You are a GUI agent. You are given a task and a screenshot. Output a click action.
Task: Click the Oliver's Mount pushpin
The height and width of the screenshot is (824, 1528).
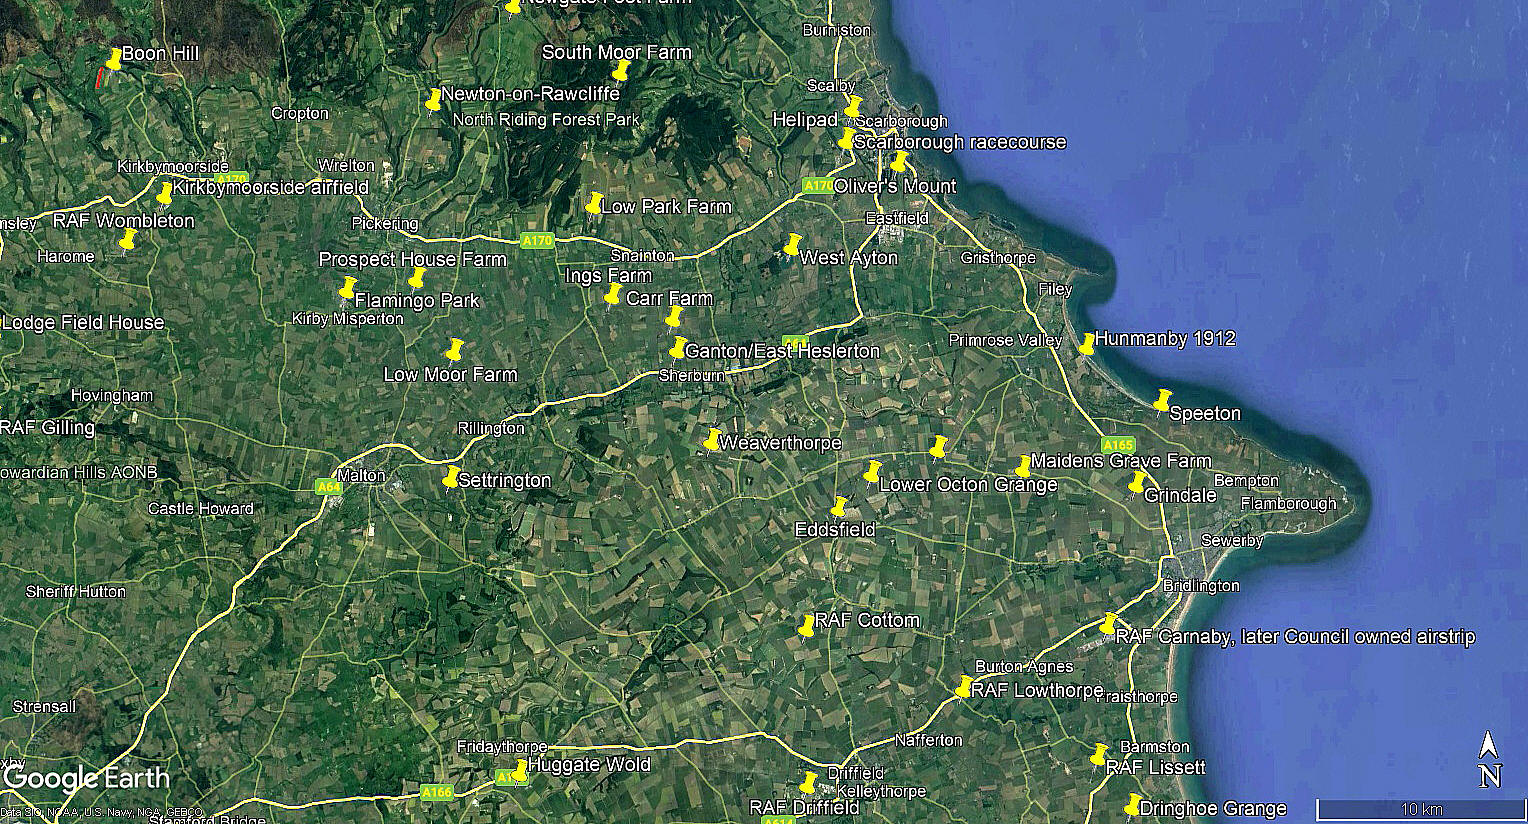(x=899, y=161)
